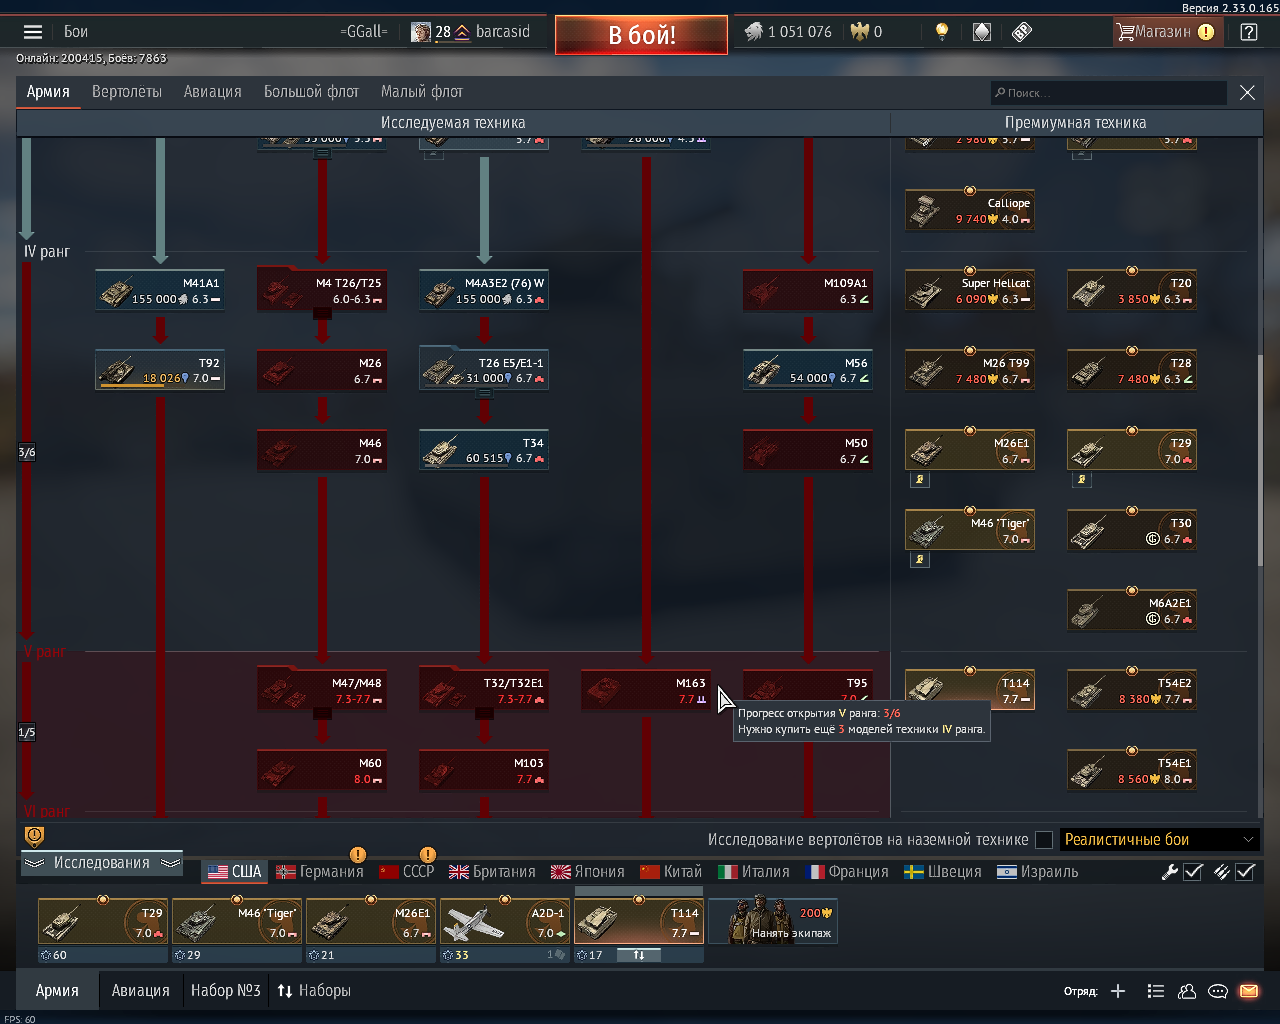This screenshot has width=1280, height=1024.
Task: Click the golden eagles balance icon
Action: click(860, 32)
